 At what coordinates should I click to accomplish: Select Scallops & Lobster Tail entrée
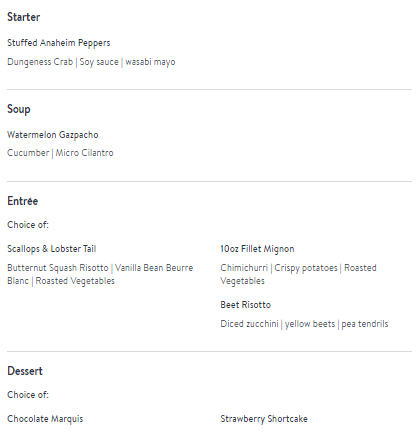[52, 249]
